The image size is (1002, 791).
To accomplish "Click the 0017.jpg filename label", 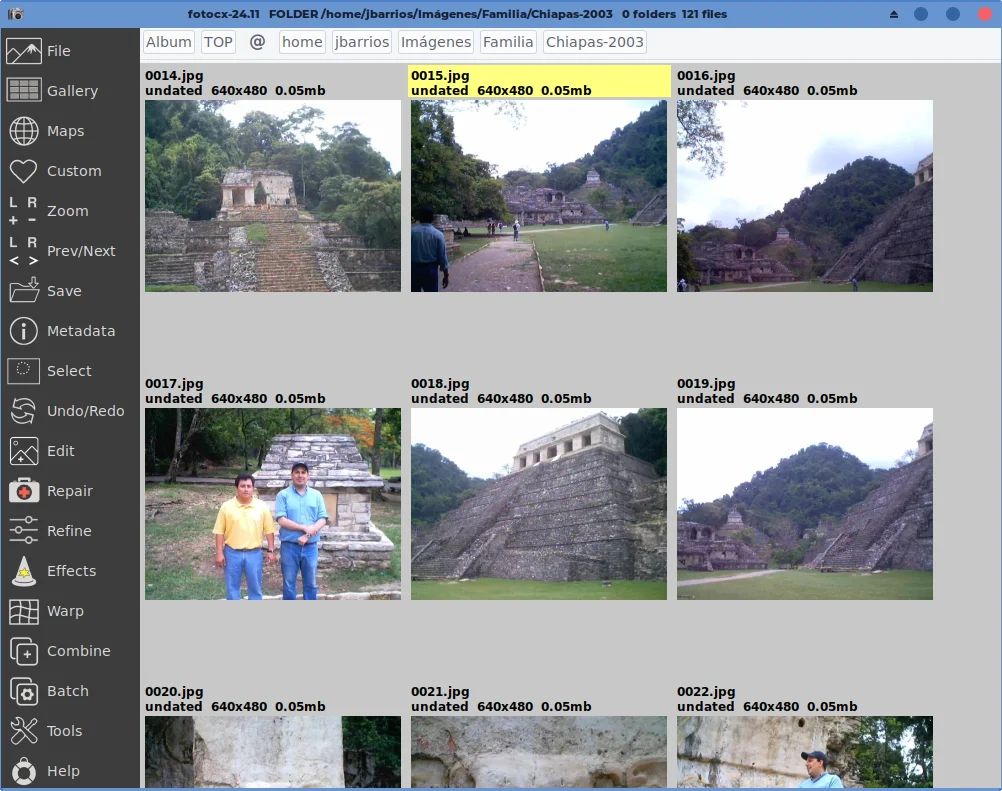I will 174,383.
